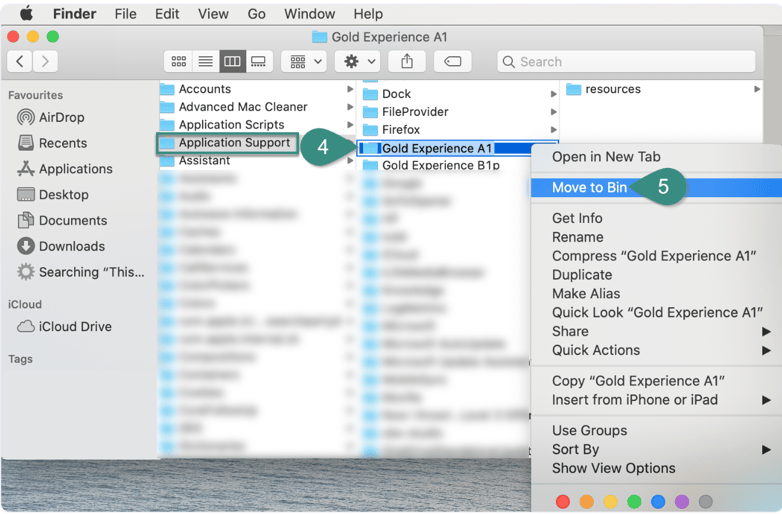
Task: Open the Edit menu
Action: coord(167,13)
